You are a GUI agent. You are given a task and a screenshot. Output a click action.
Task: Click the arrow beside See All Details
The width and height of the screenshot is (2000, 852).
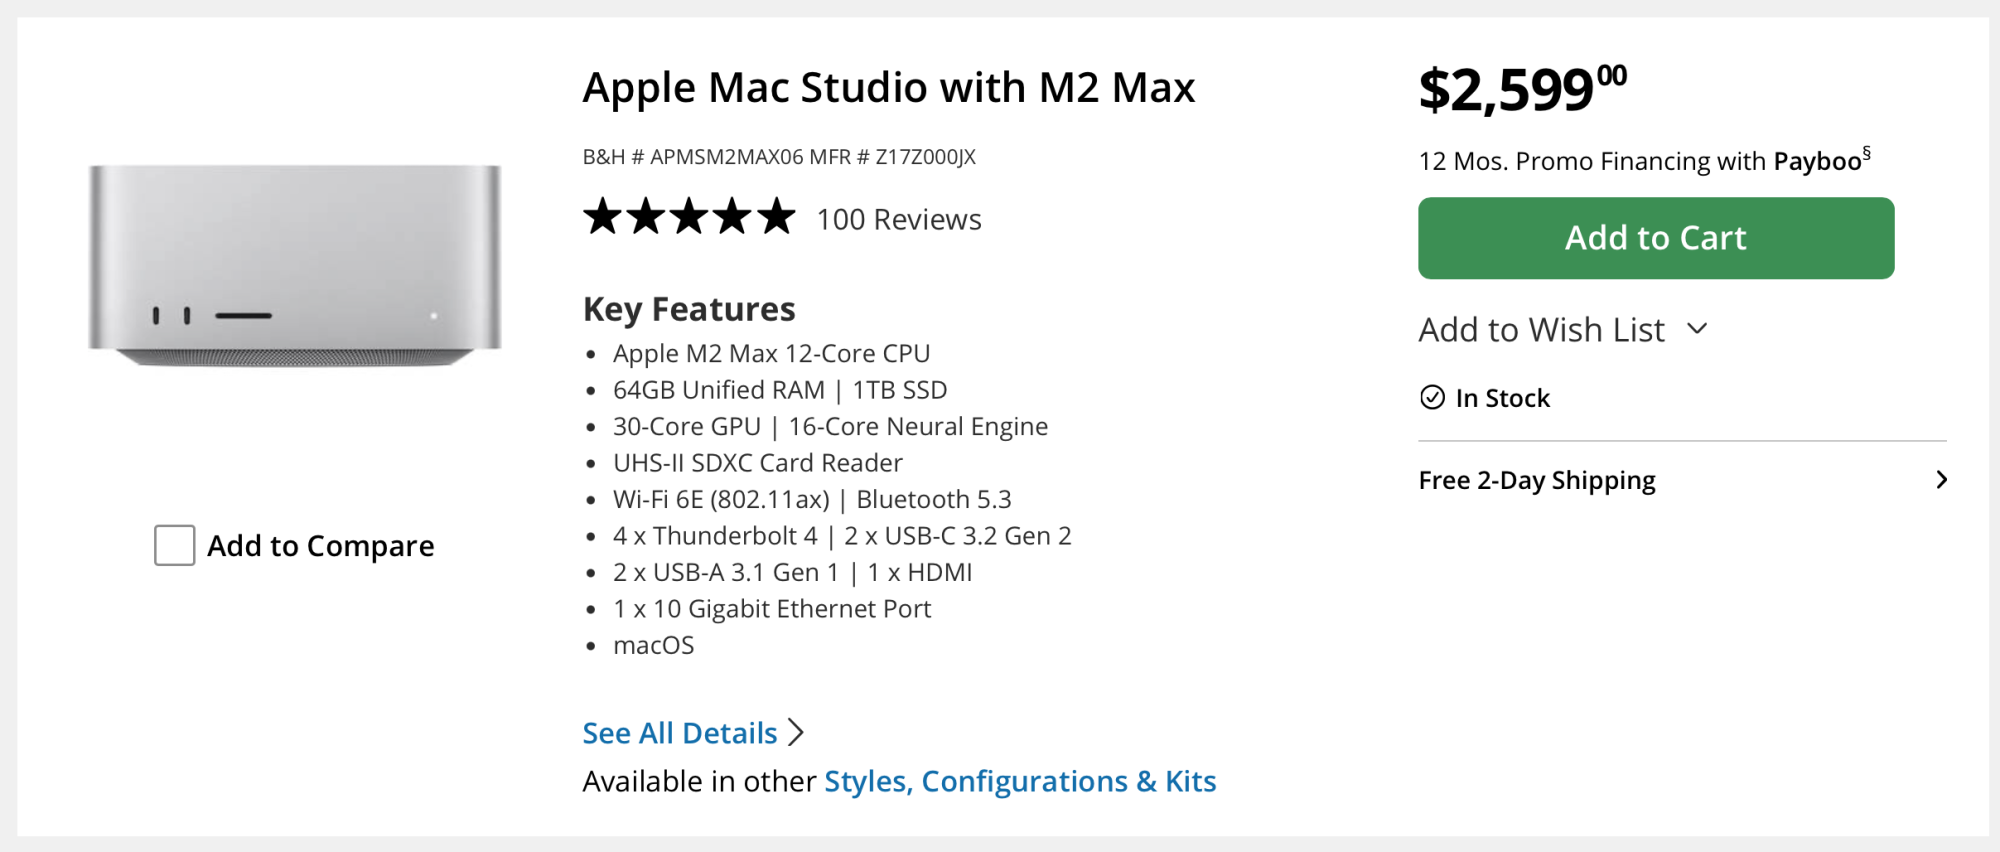(x=796, y=733)
